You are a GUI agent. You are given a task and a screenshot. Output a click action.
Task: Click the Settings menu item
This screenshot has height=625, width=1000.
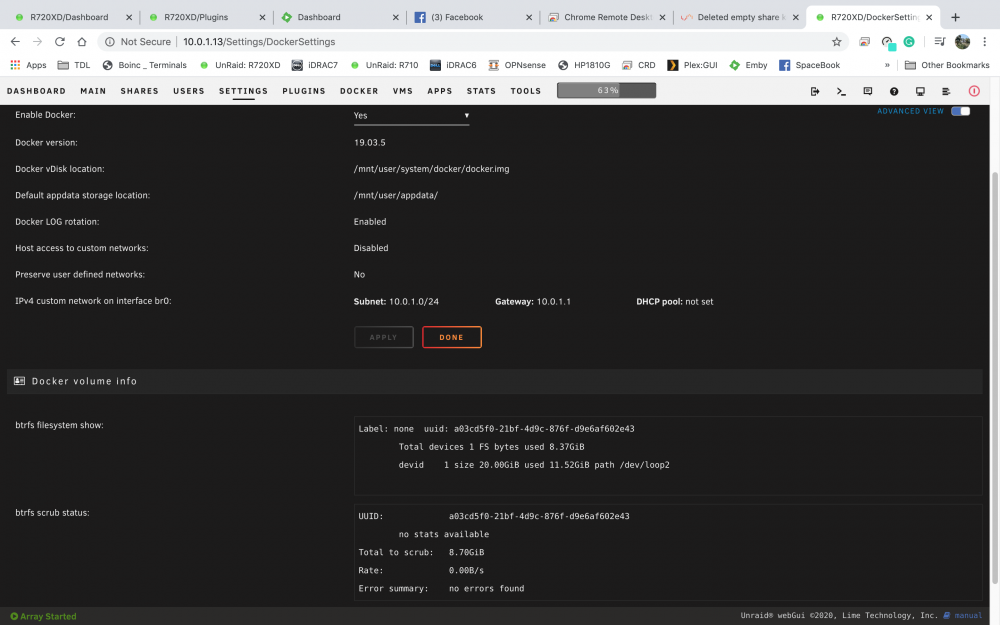click(x=244, y=91)
